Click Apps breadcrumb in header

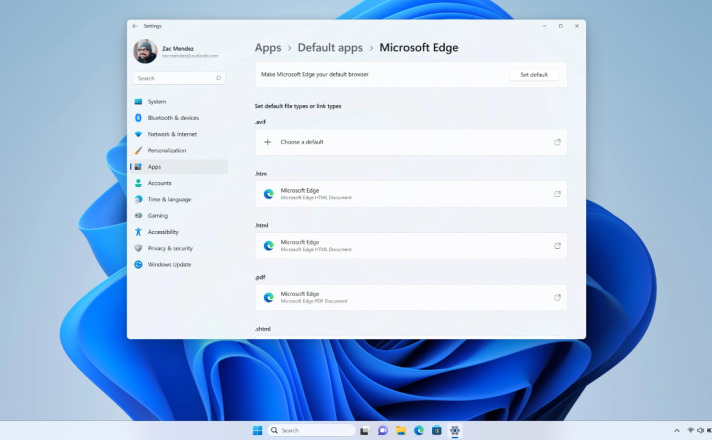[268, 48]
